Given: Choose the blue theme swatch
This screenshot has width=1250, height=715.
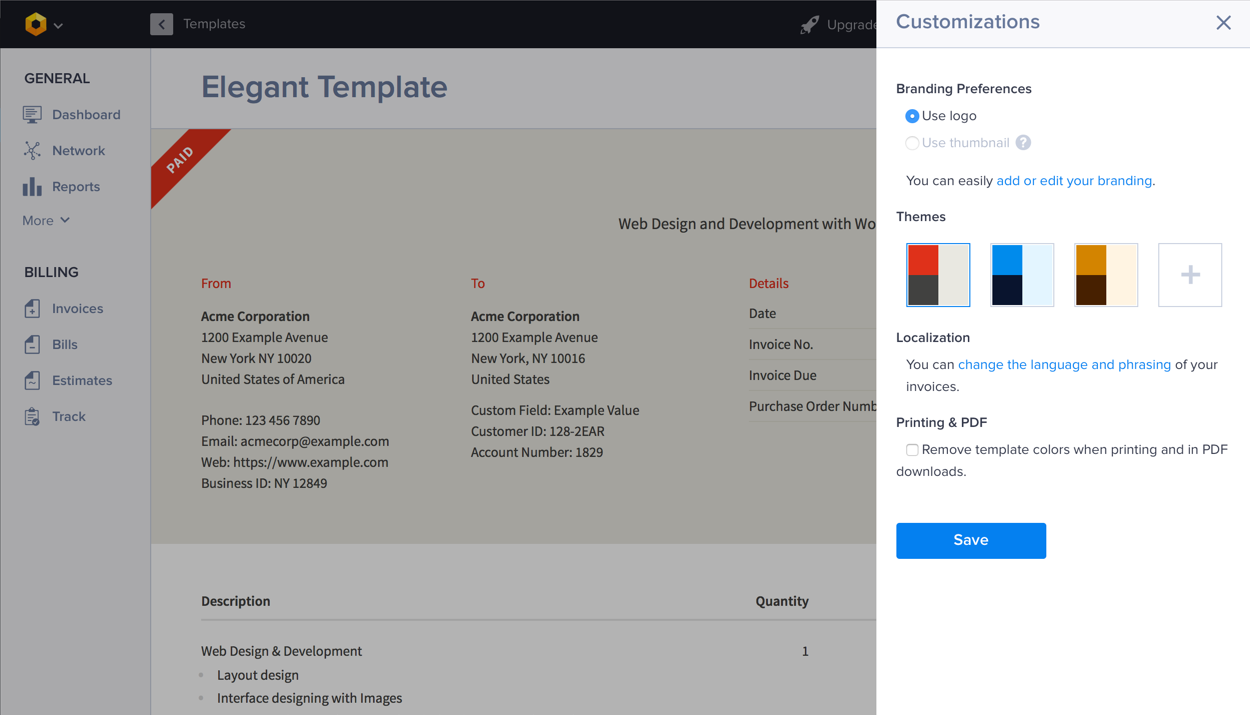Looking at the screenshot, I should (1022, 275).
